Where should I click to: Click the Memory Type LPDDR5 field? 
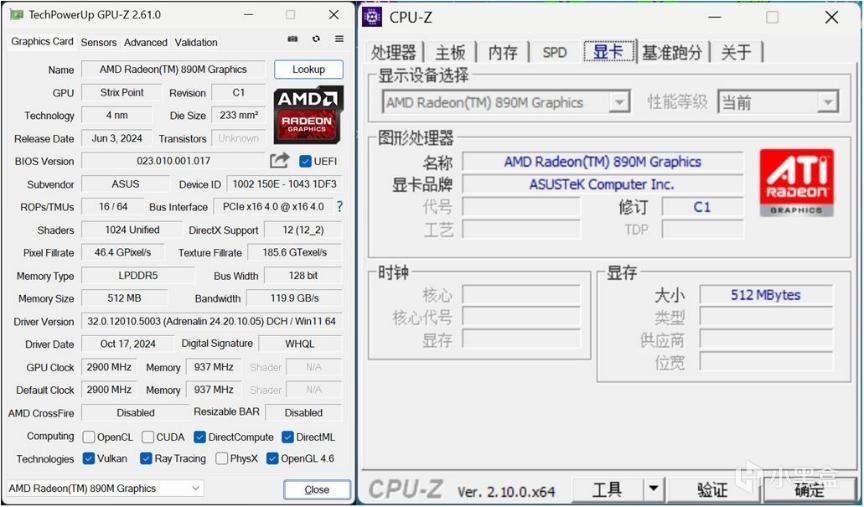click(138, 275)
